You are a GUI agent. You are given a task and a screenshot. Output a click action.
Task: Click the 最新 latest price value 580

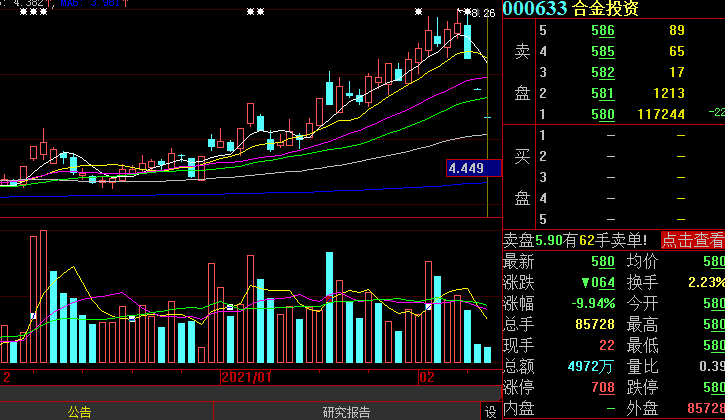click(603, 262)
